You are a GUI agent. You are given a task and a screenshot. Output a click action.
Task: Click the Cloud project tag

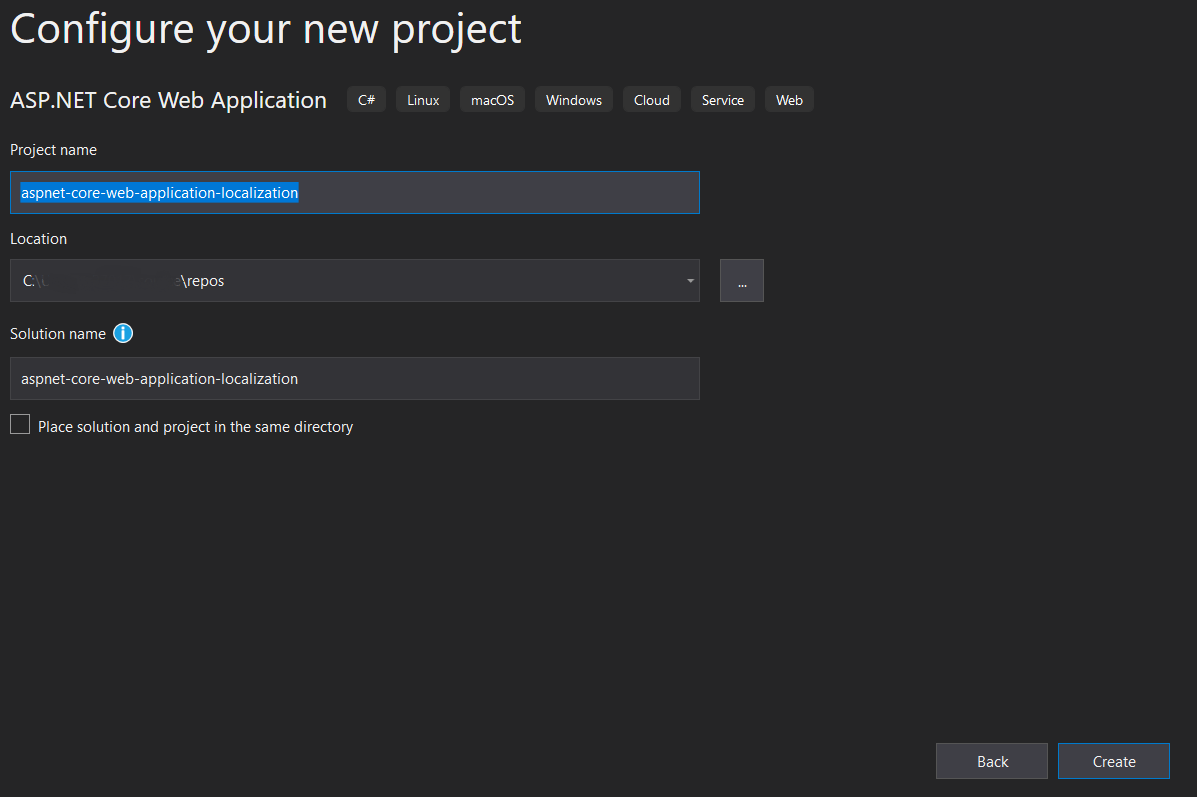(651, 99)
